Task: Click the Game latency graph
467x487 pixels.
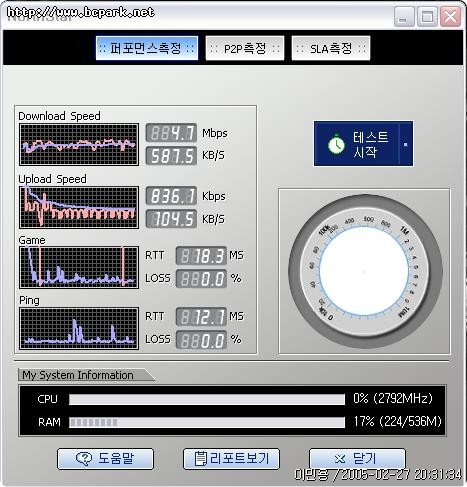Action: (79, 267)
